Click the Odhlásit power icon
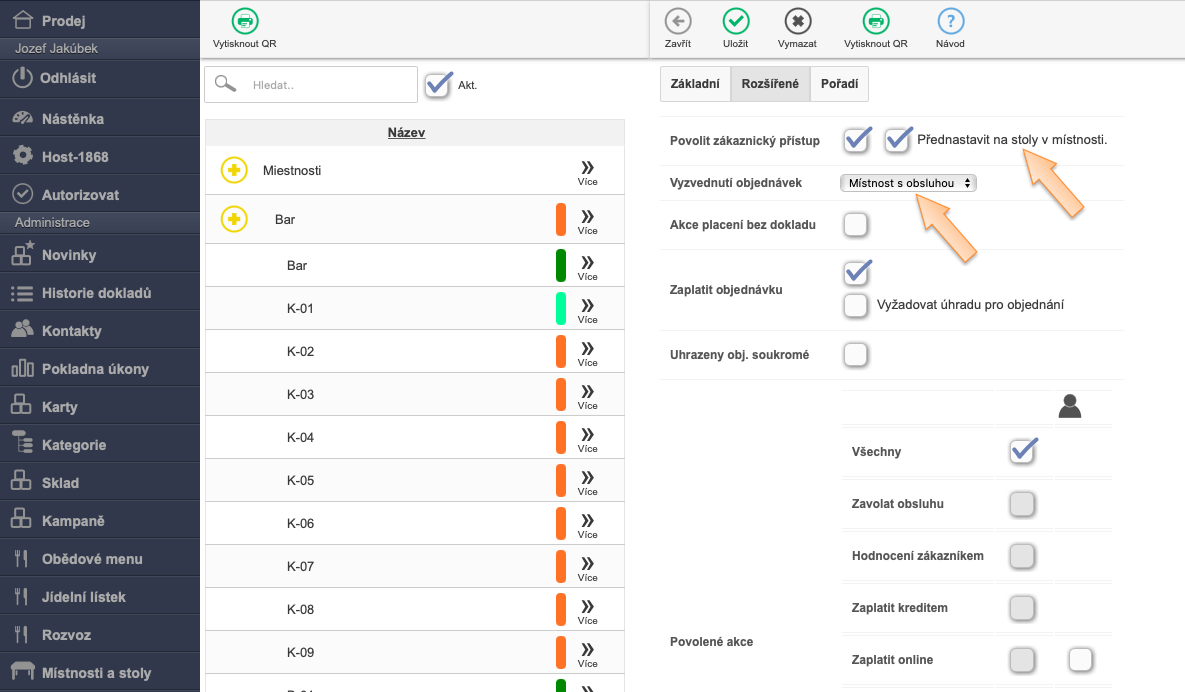This screenshot has height=692, width=1185. (23, 78)
